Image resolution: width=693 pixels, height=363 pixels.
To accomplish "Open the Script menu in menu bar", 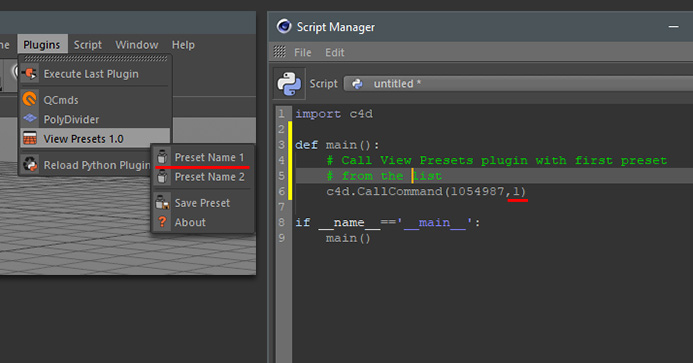I will tap(88, 45).
